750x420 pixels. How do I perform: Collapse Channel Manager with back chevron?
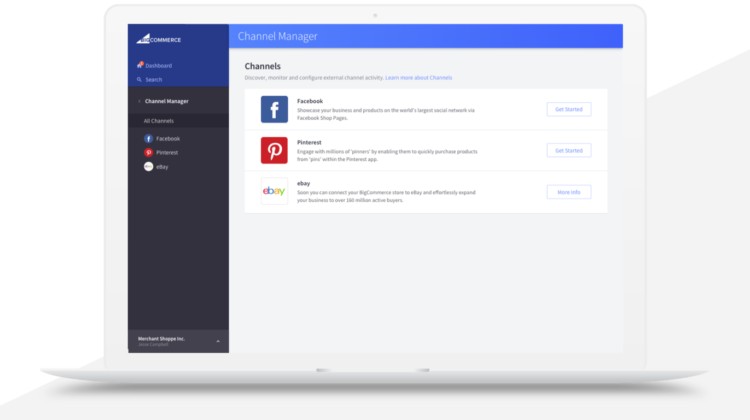(139, 101)
